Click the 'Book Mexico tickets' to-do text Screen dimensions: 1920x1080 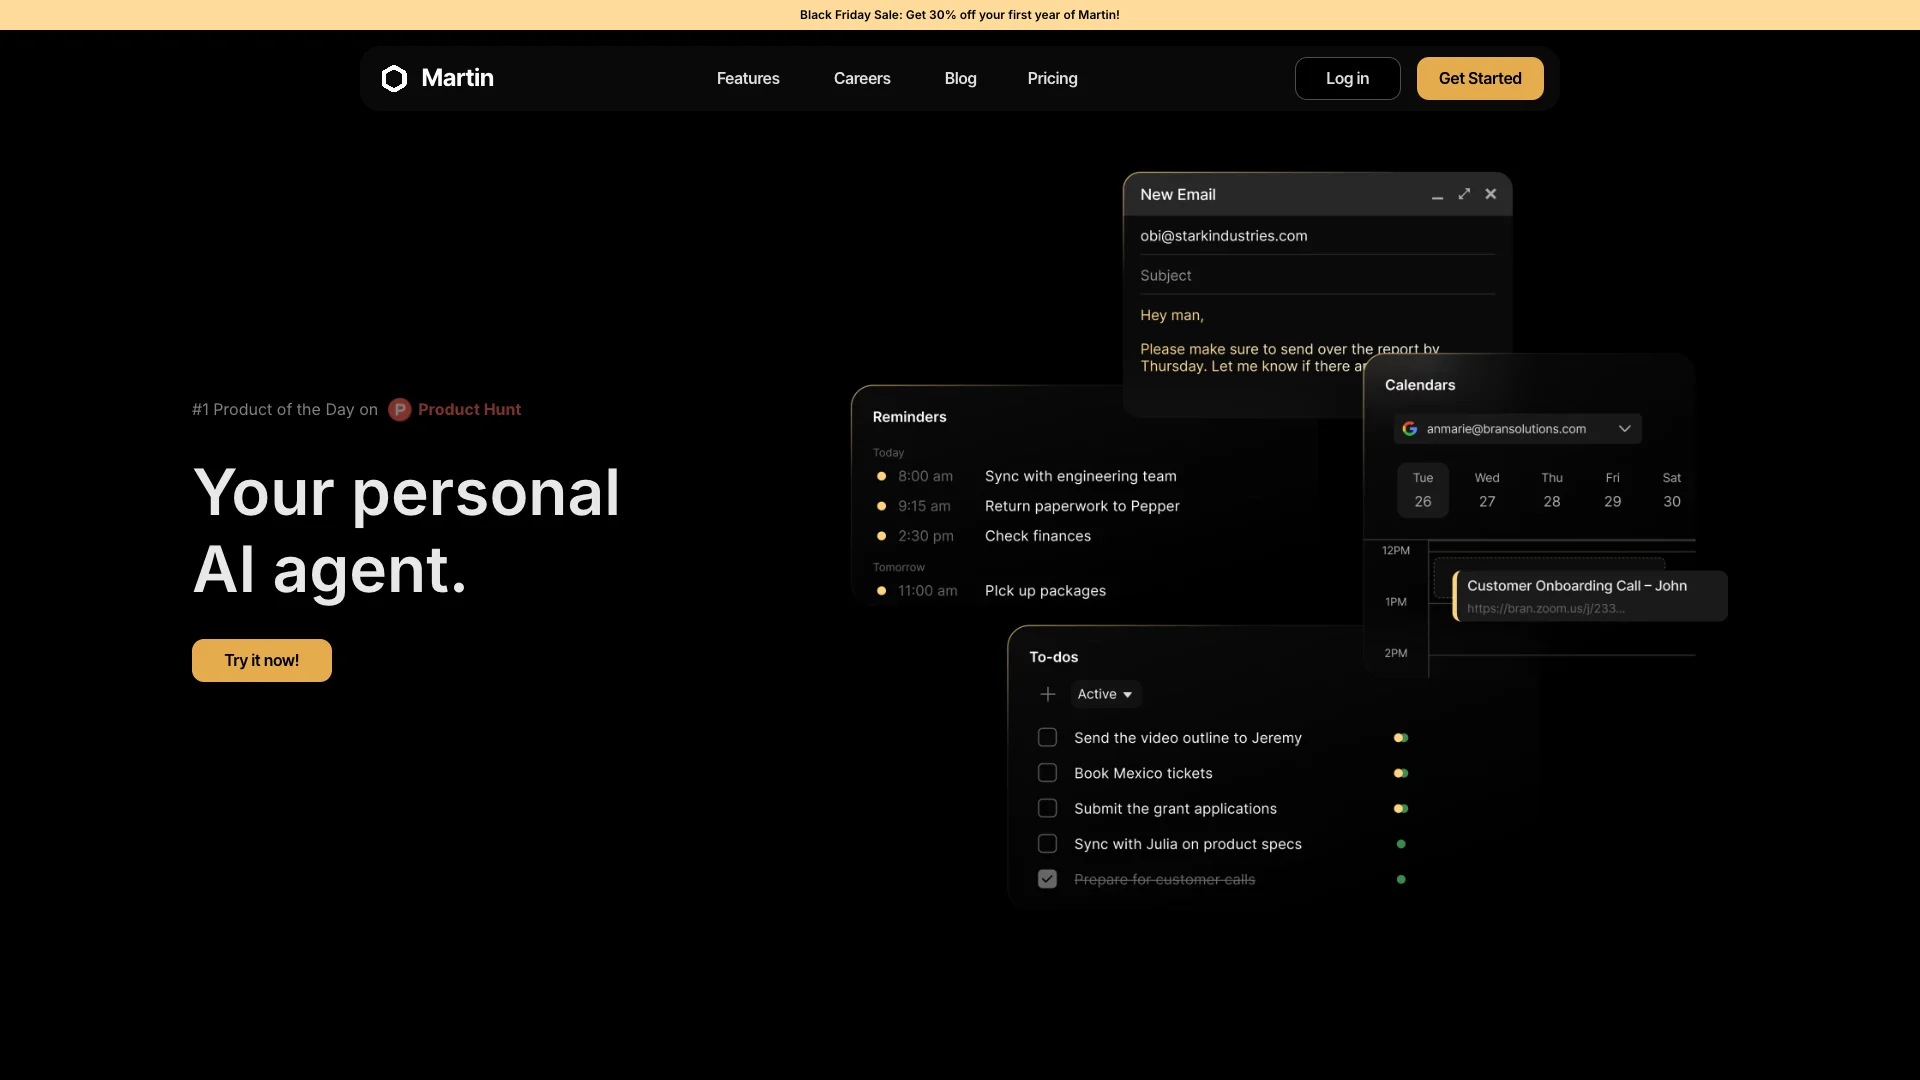coord(1143,774)
